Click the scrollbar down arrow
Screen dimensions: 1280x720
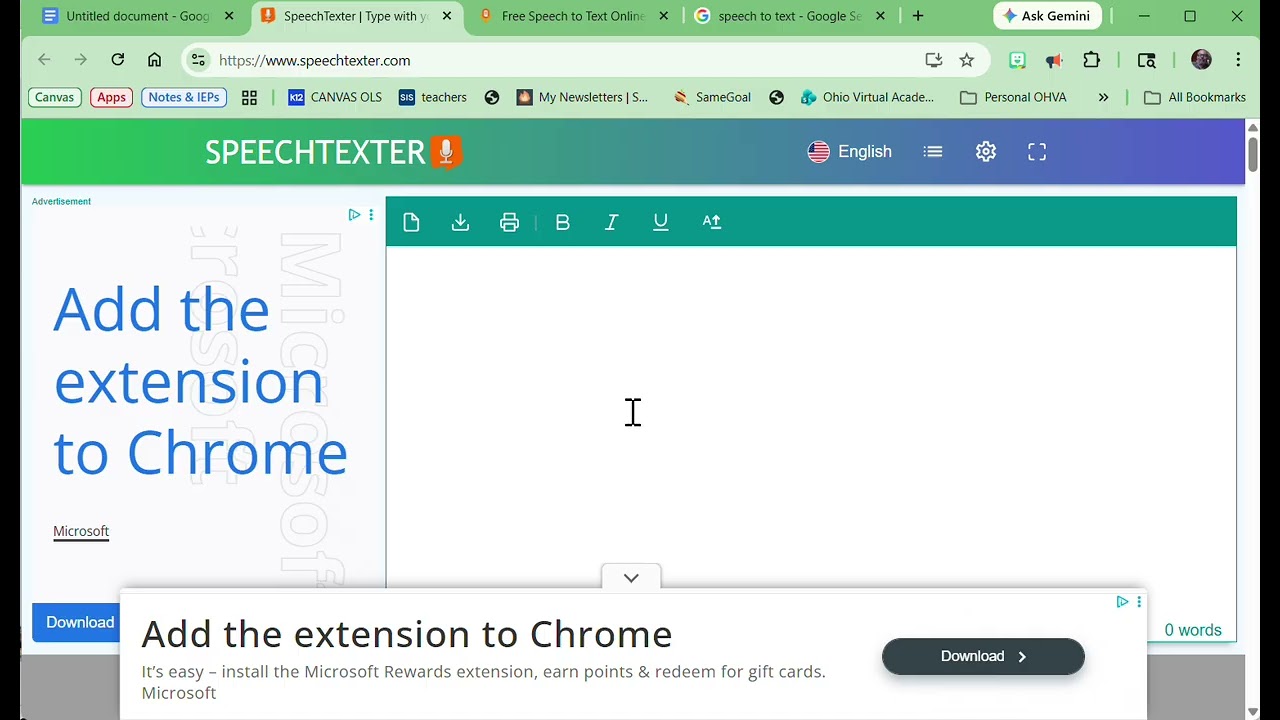1252,712
